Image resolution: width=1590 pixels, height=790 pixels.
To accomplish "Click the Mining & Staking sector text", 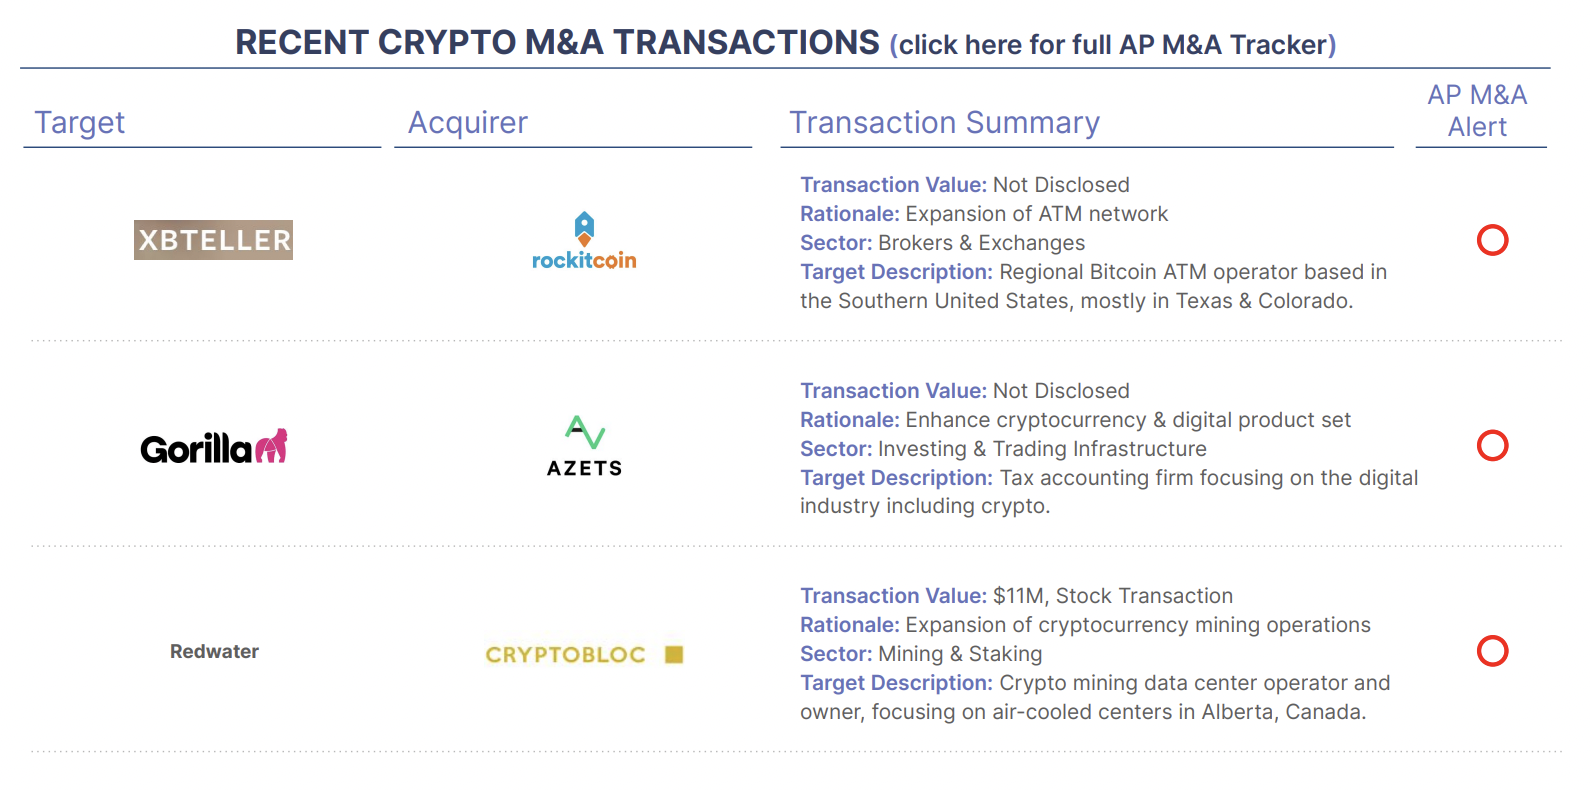I will point(960,654).
